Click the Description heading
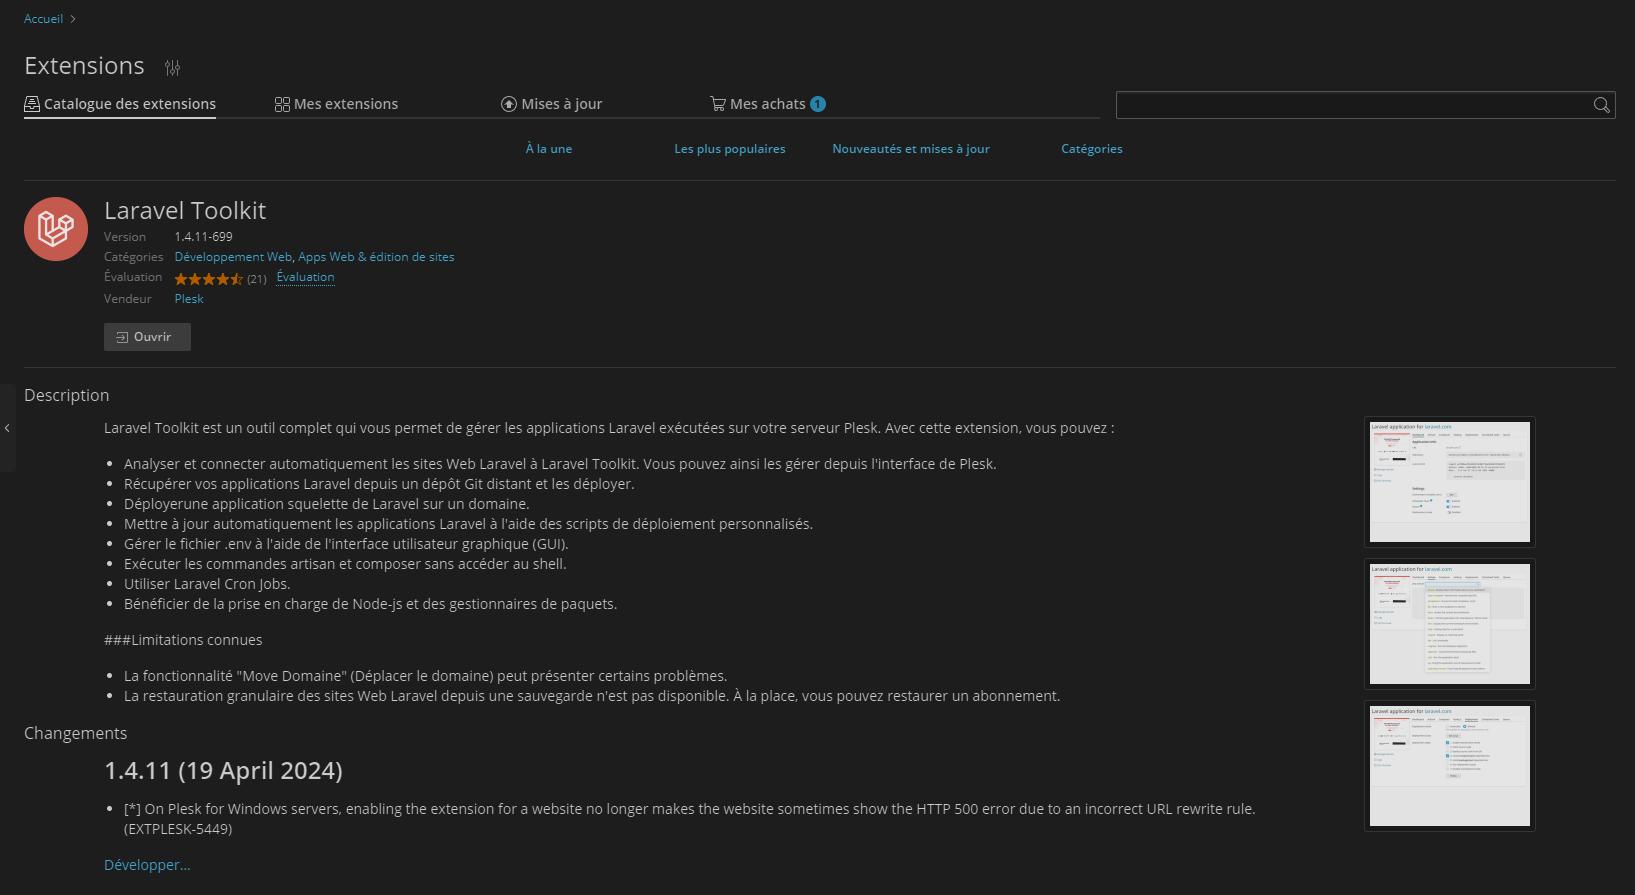This screenshot has height=895, width=1635. click(x=66, y=396)
